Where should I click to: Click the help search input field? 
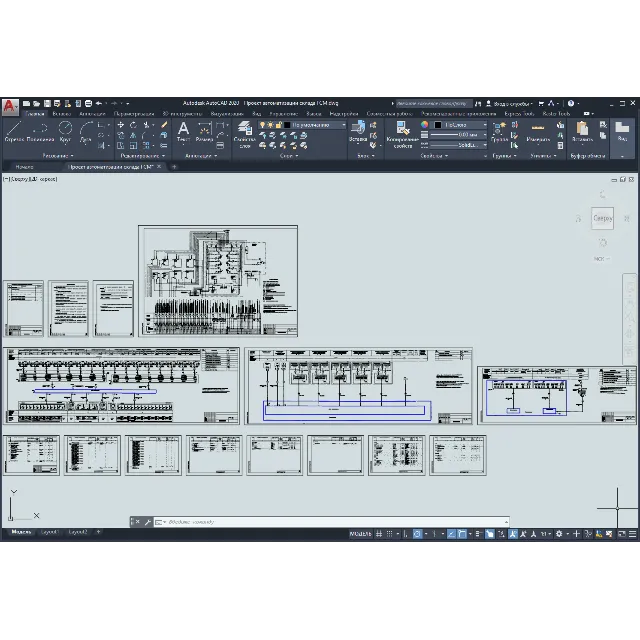point(433,104)
